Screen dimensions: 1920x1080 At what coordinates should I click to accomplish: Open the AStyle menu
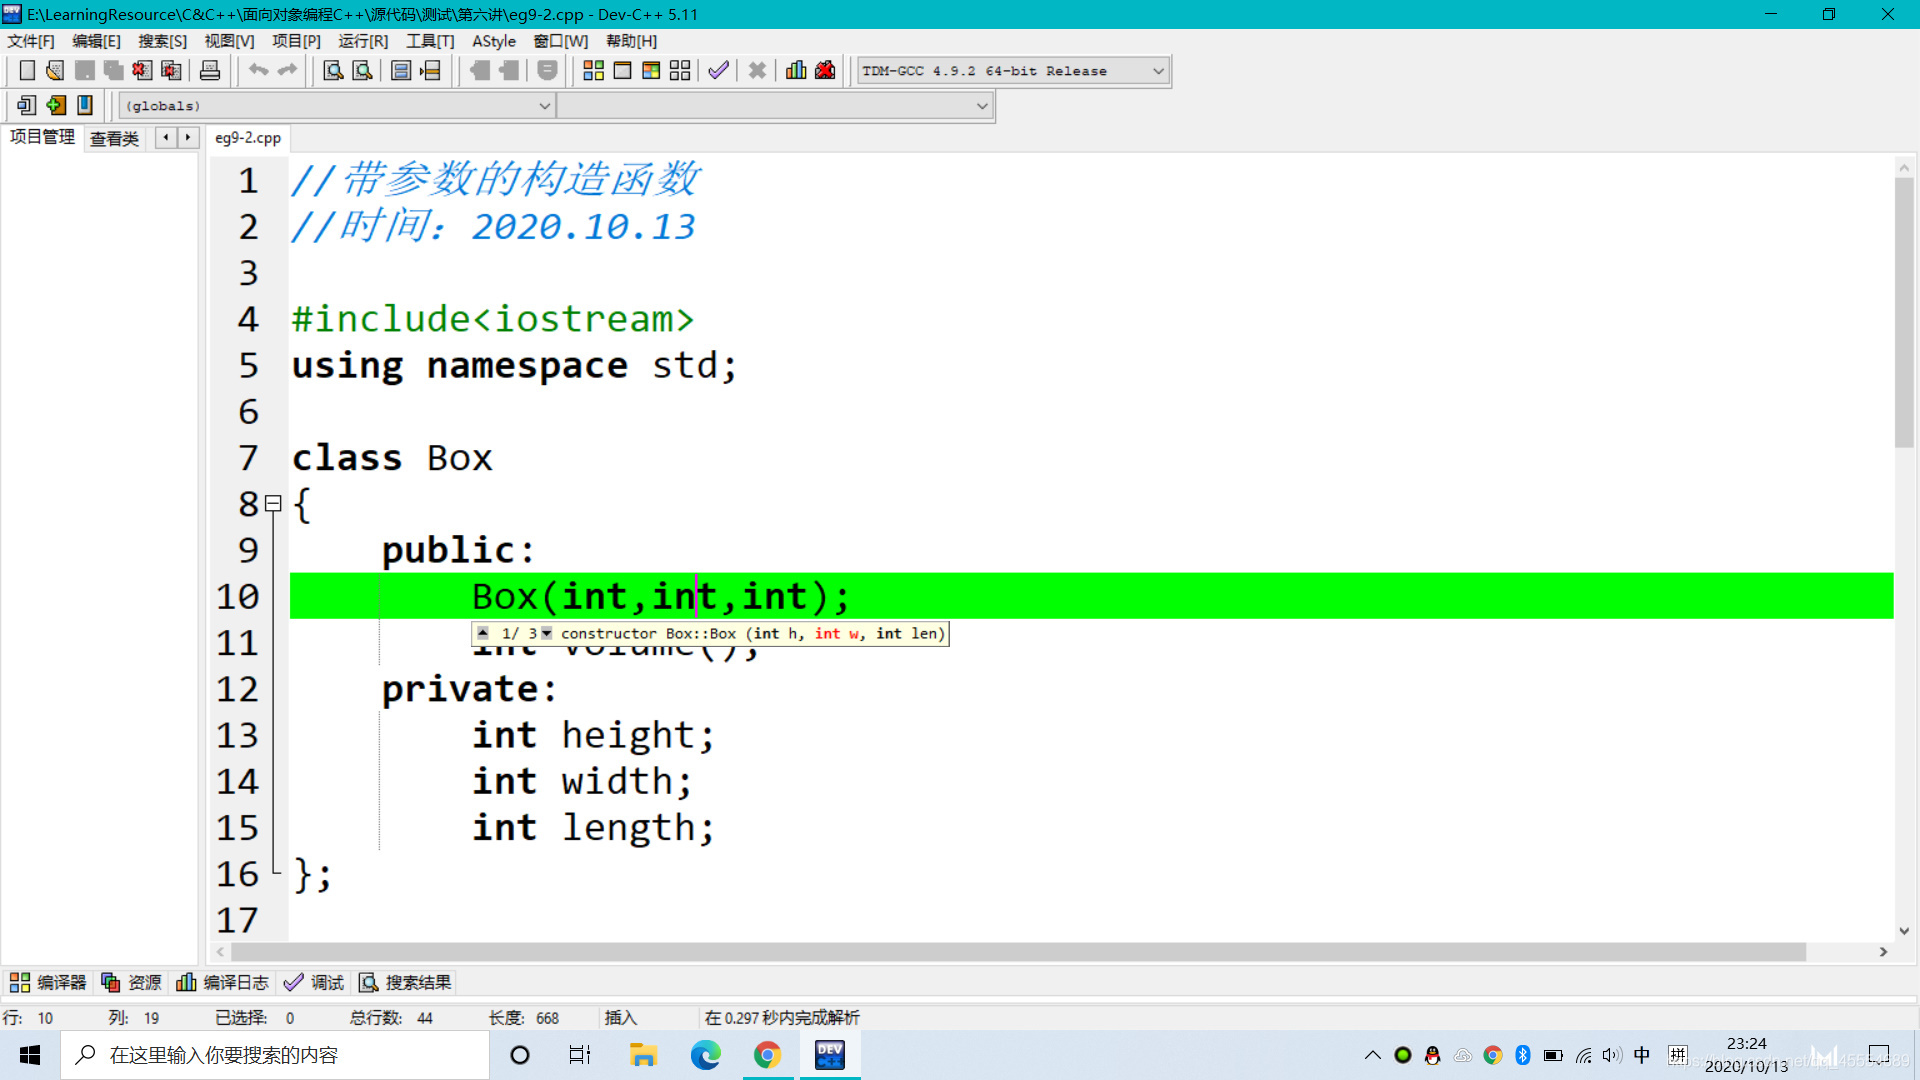point(493,41)
